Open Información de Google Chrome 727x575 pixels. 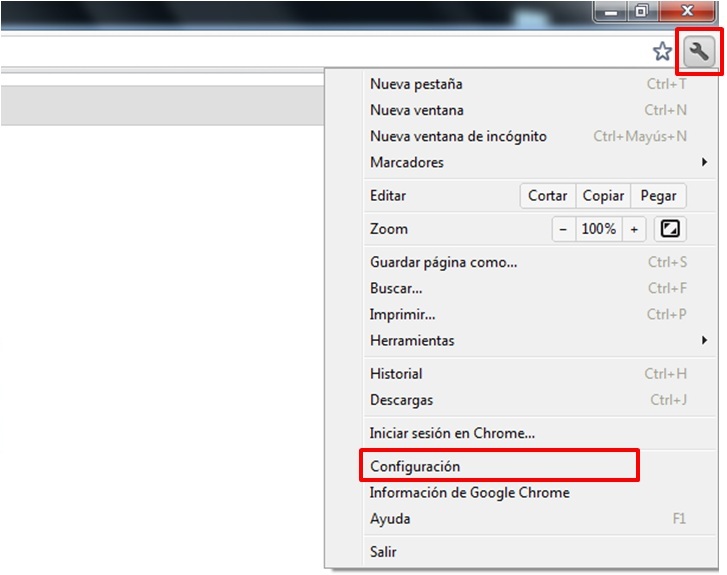point(469,492)
